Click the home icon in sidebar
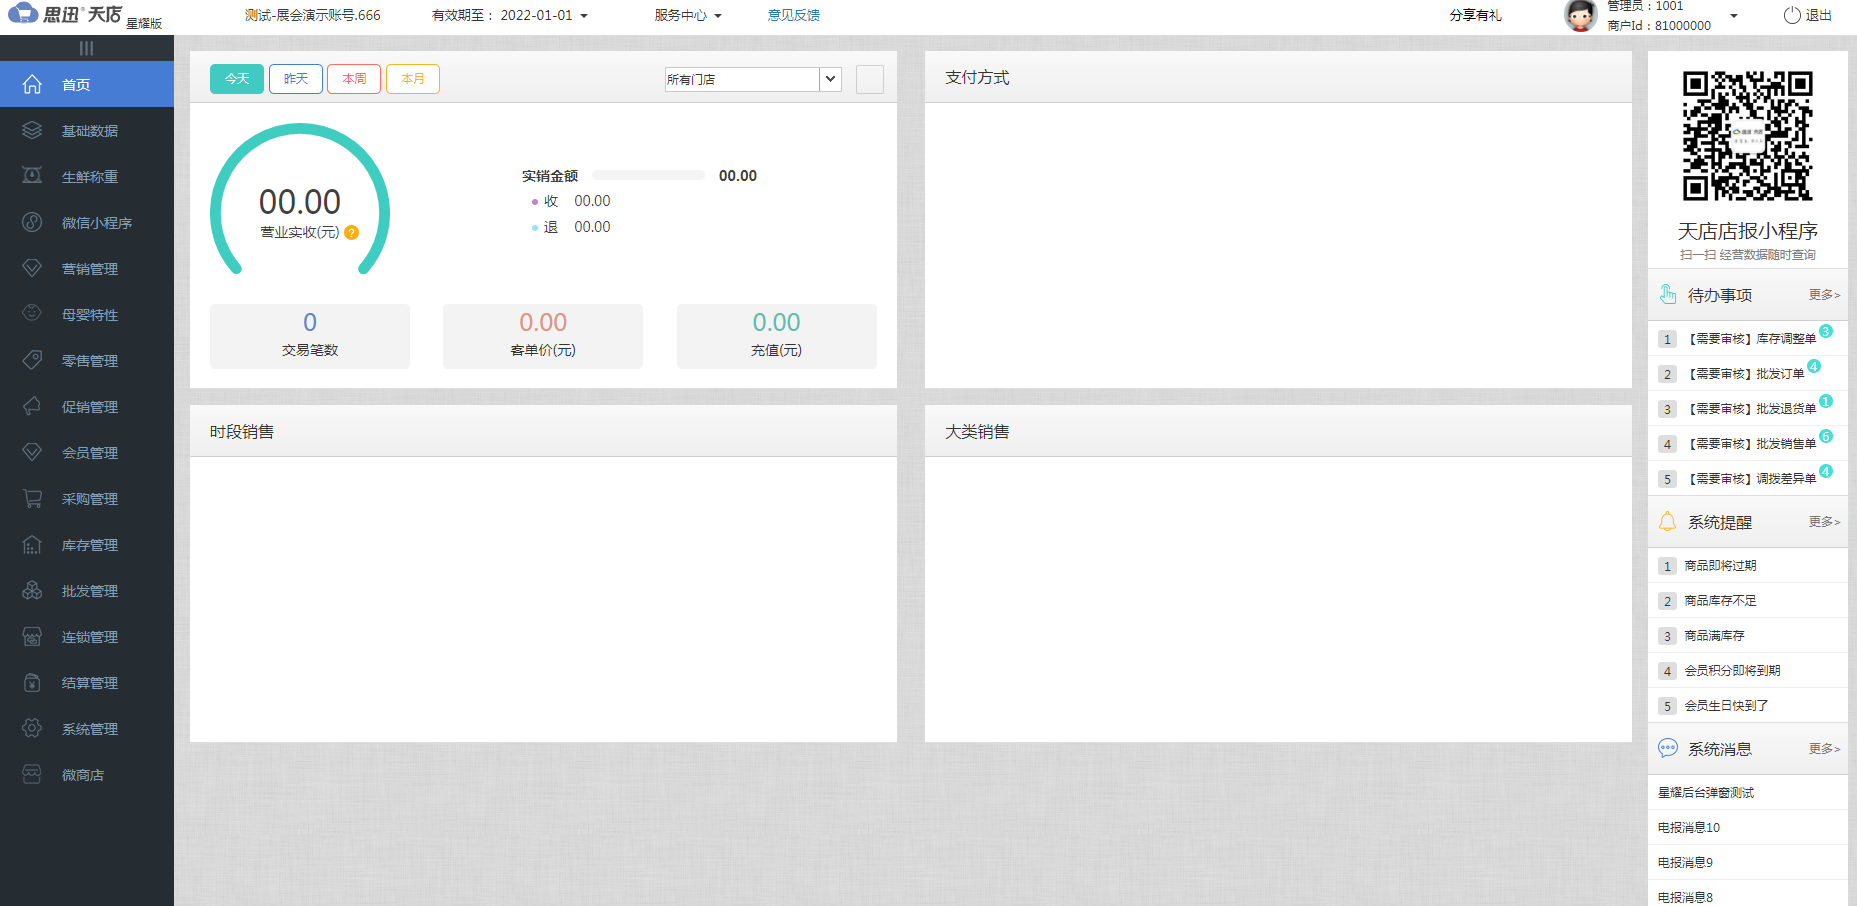The height and width of the screenshot is (906, 1857). pos(32,84)
